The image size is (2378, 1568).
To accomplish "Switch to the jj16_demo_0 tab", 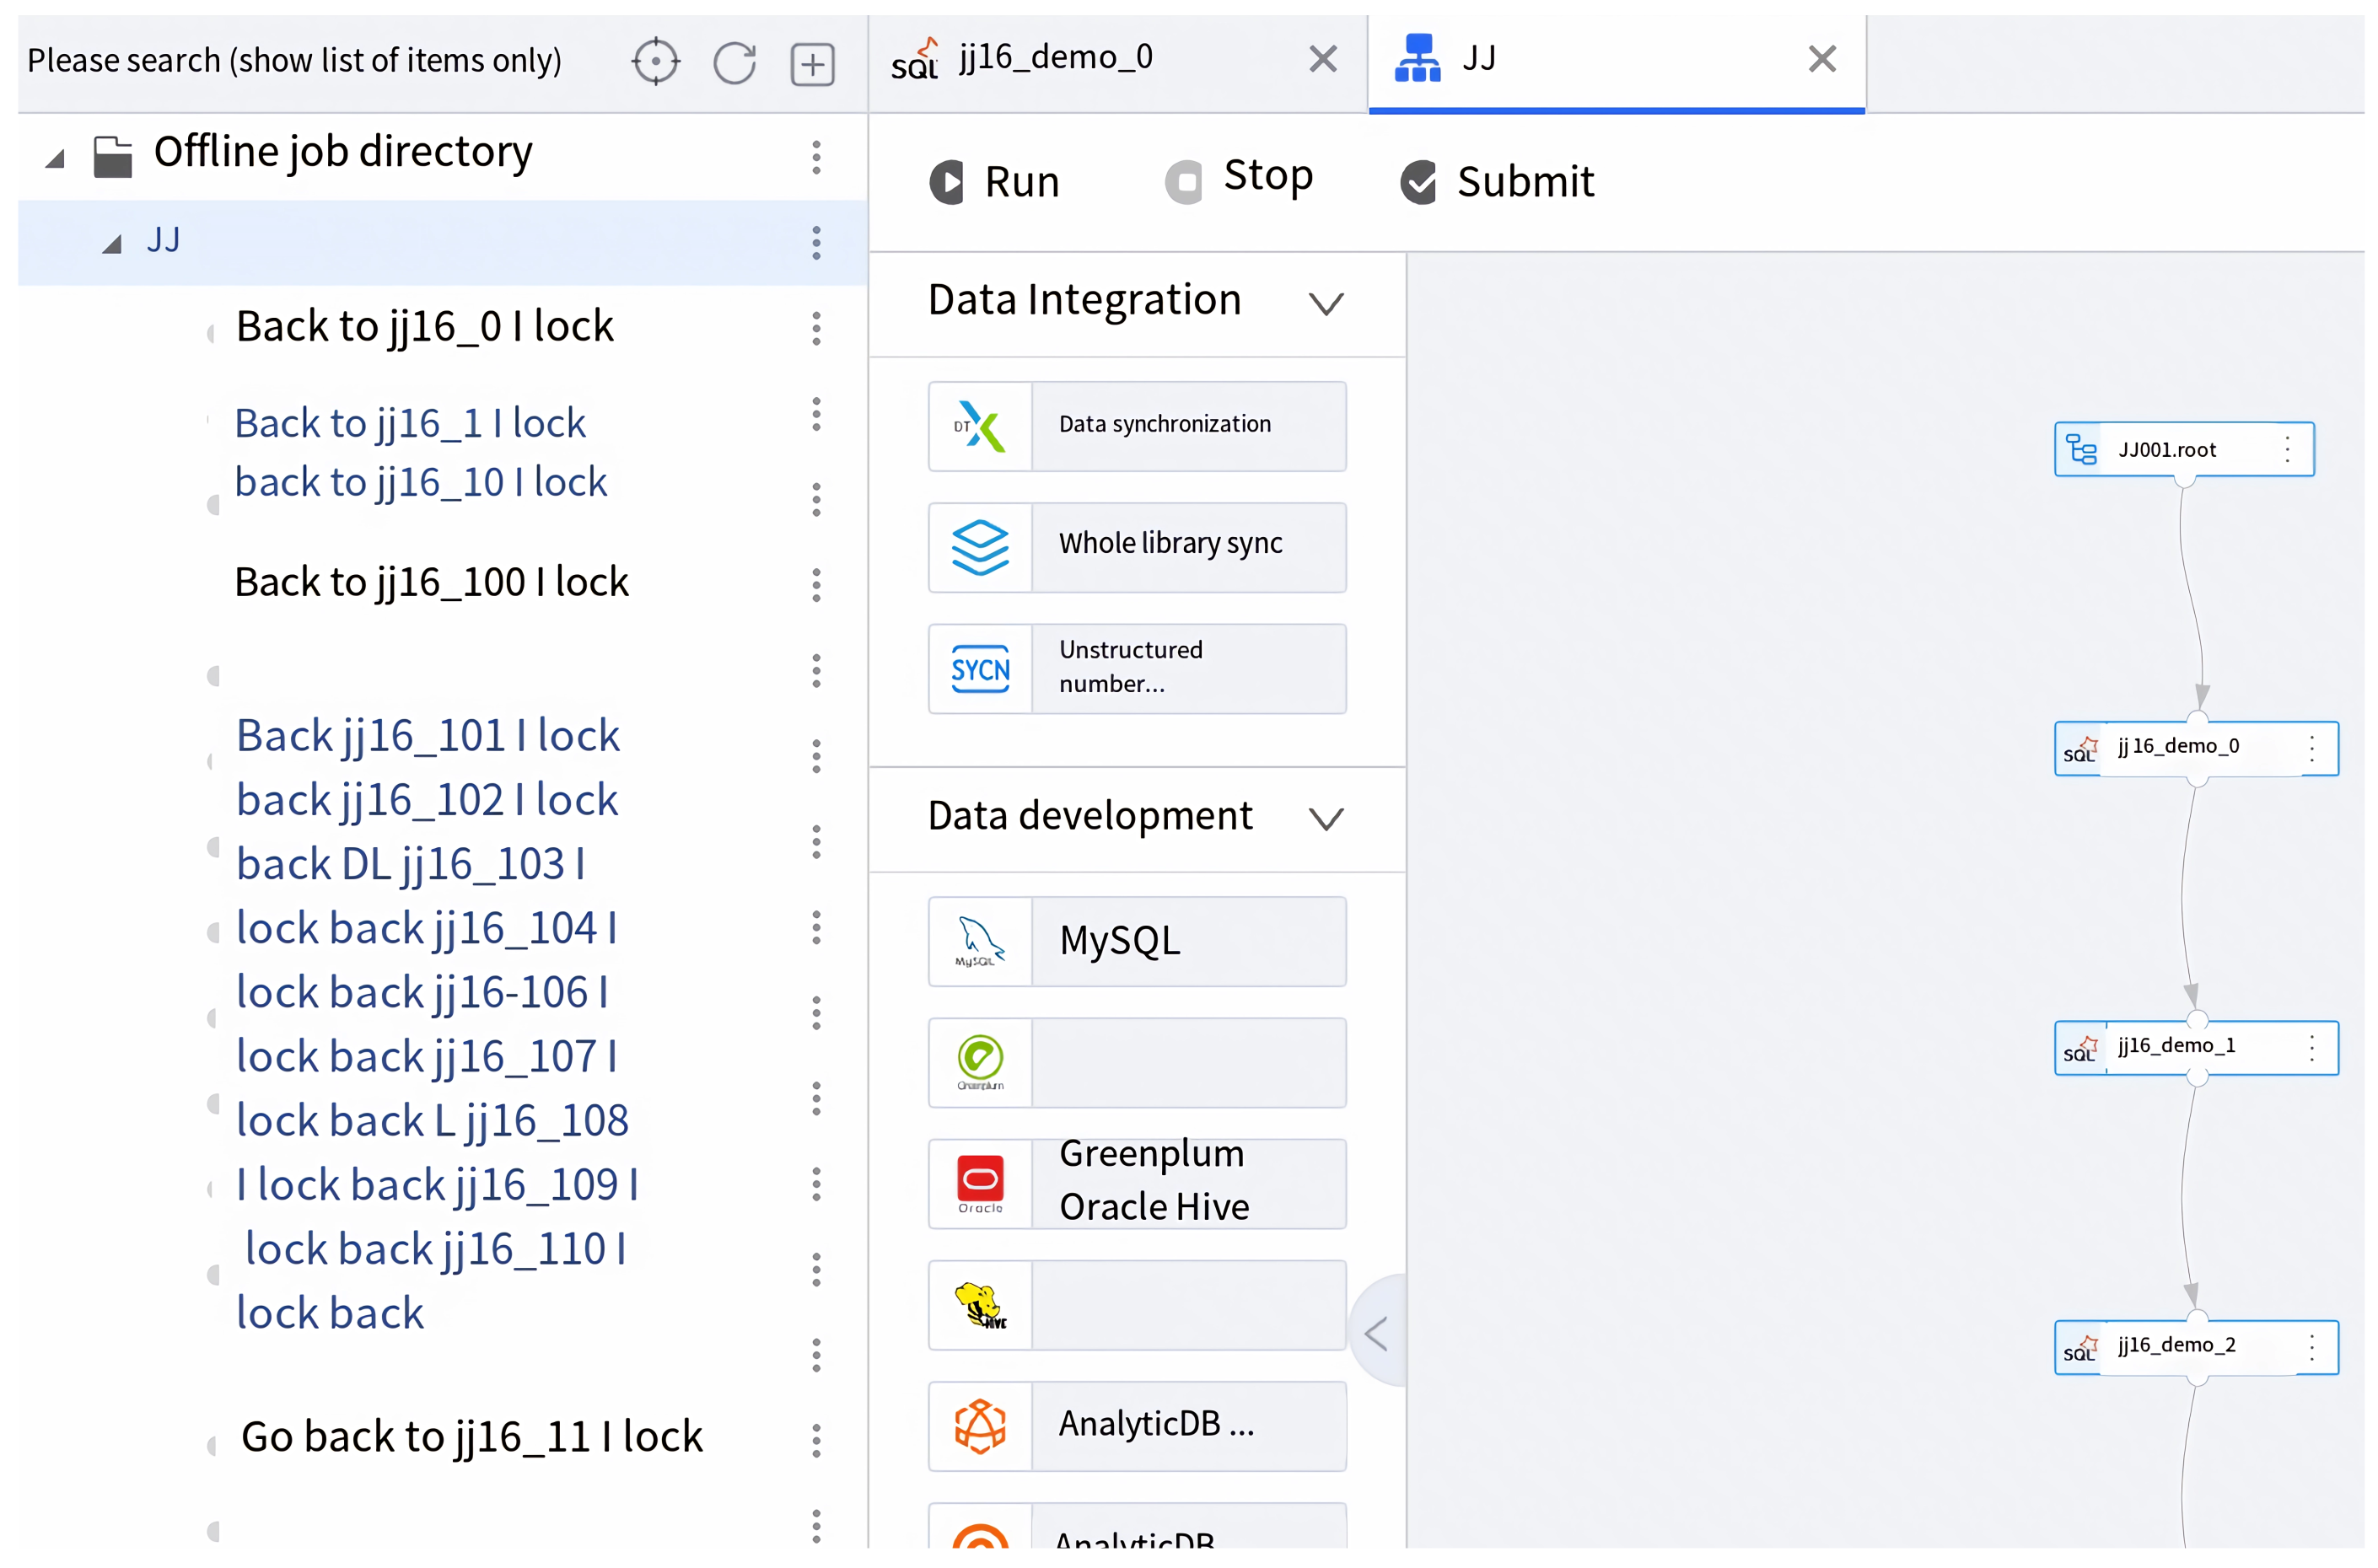I will (1055, 58).
